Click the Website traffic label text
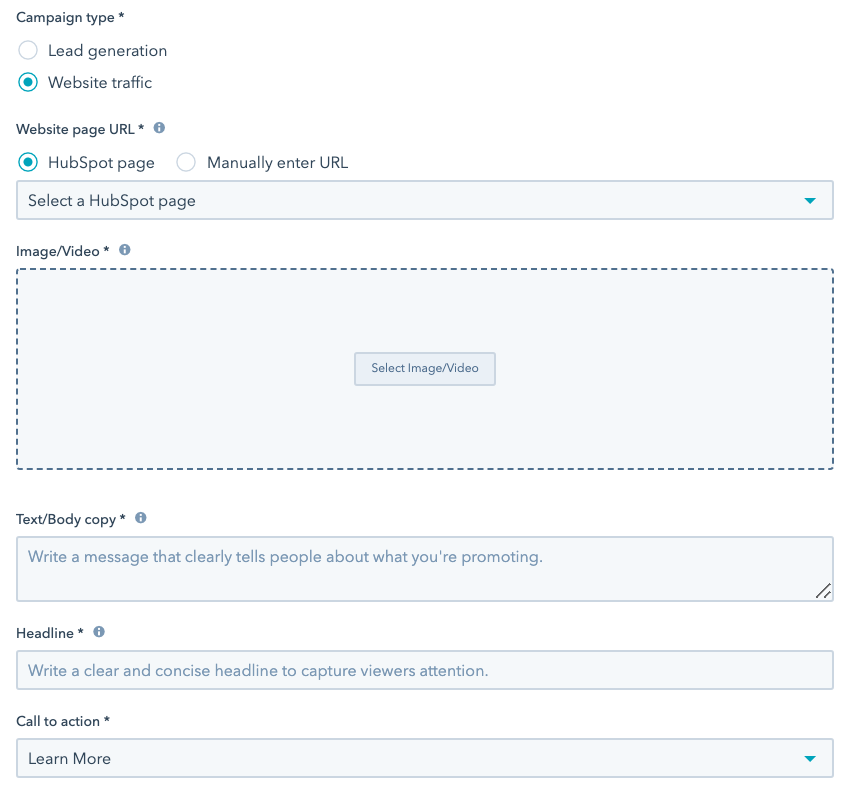 tap(100, 82)
